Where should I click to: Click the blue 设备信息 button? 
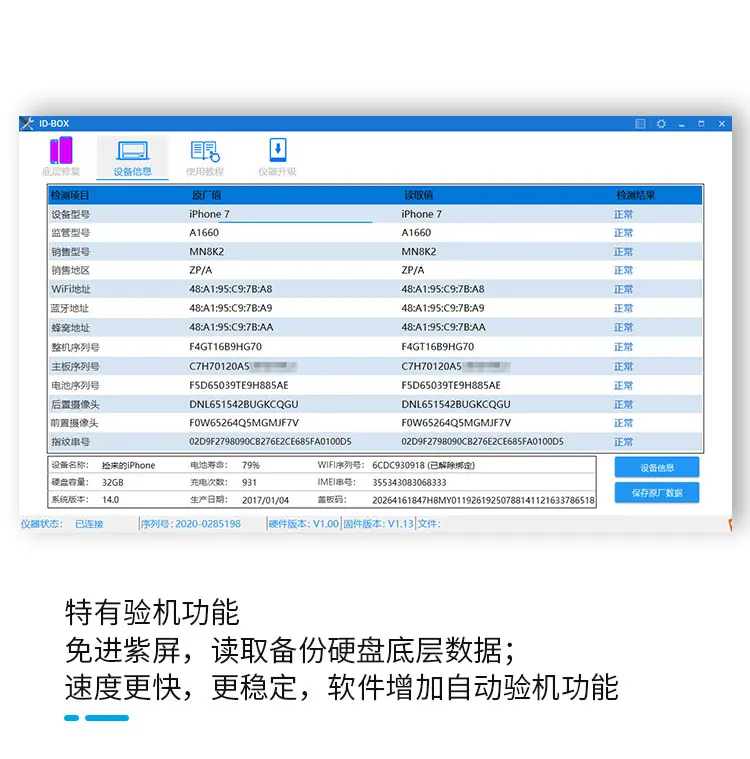657,468
